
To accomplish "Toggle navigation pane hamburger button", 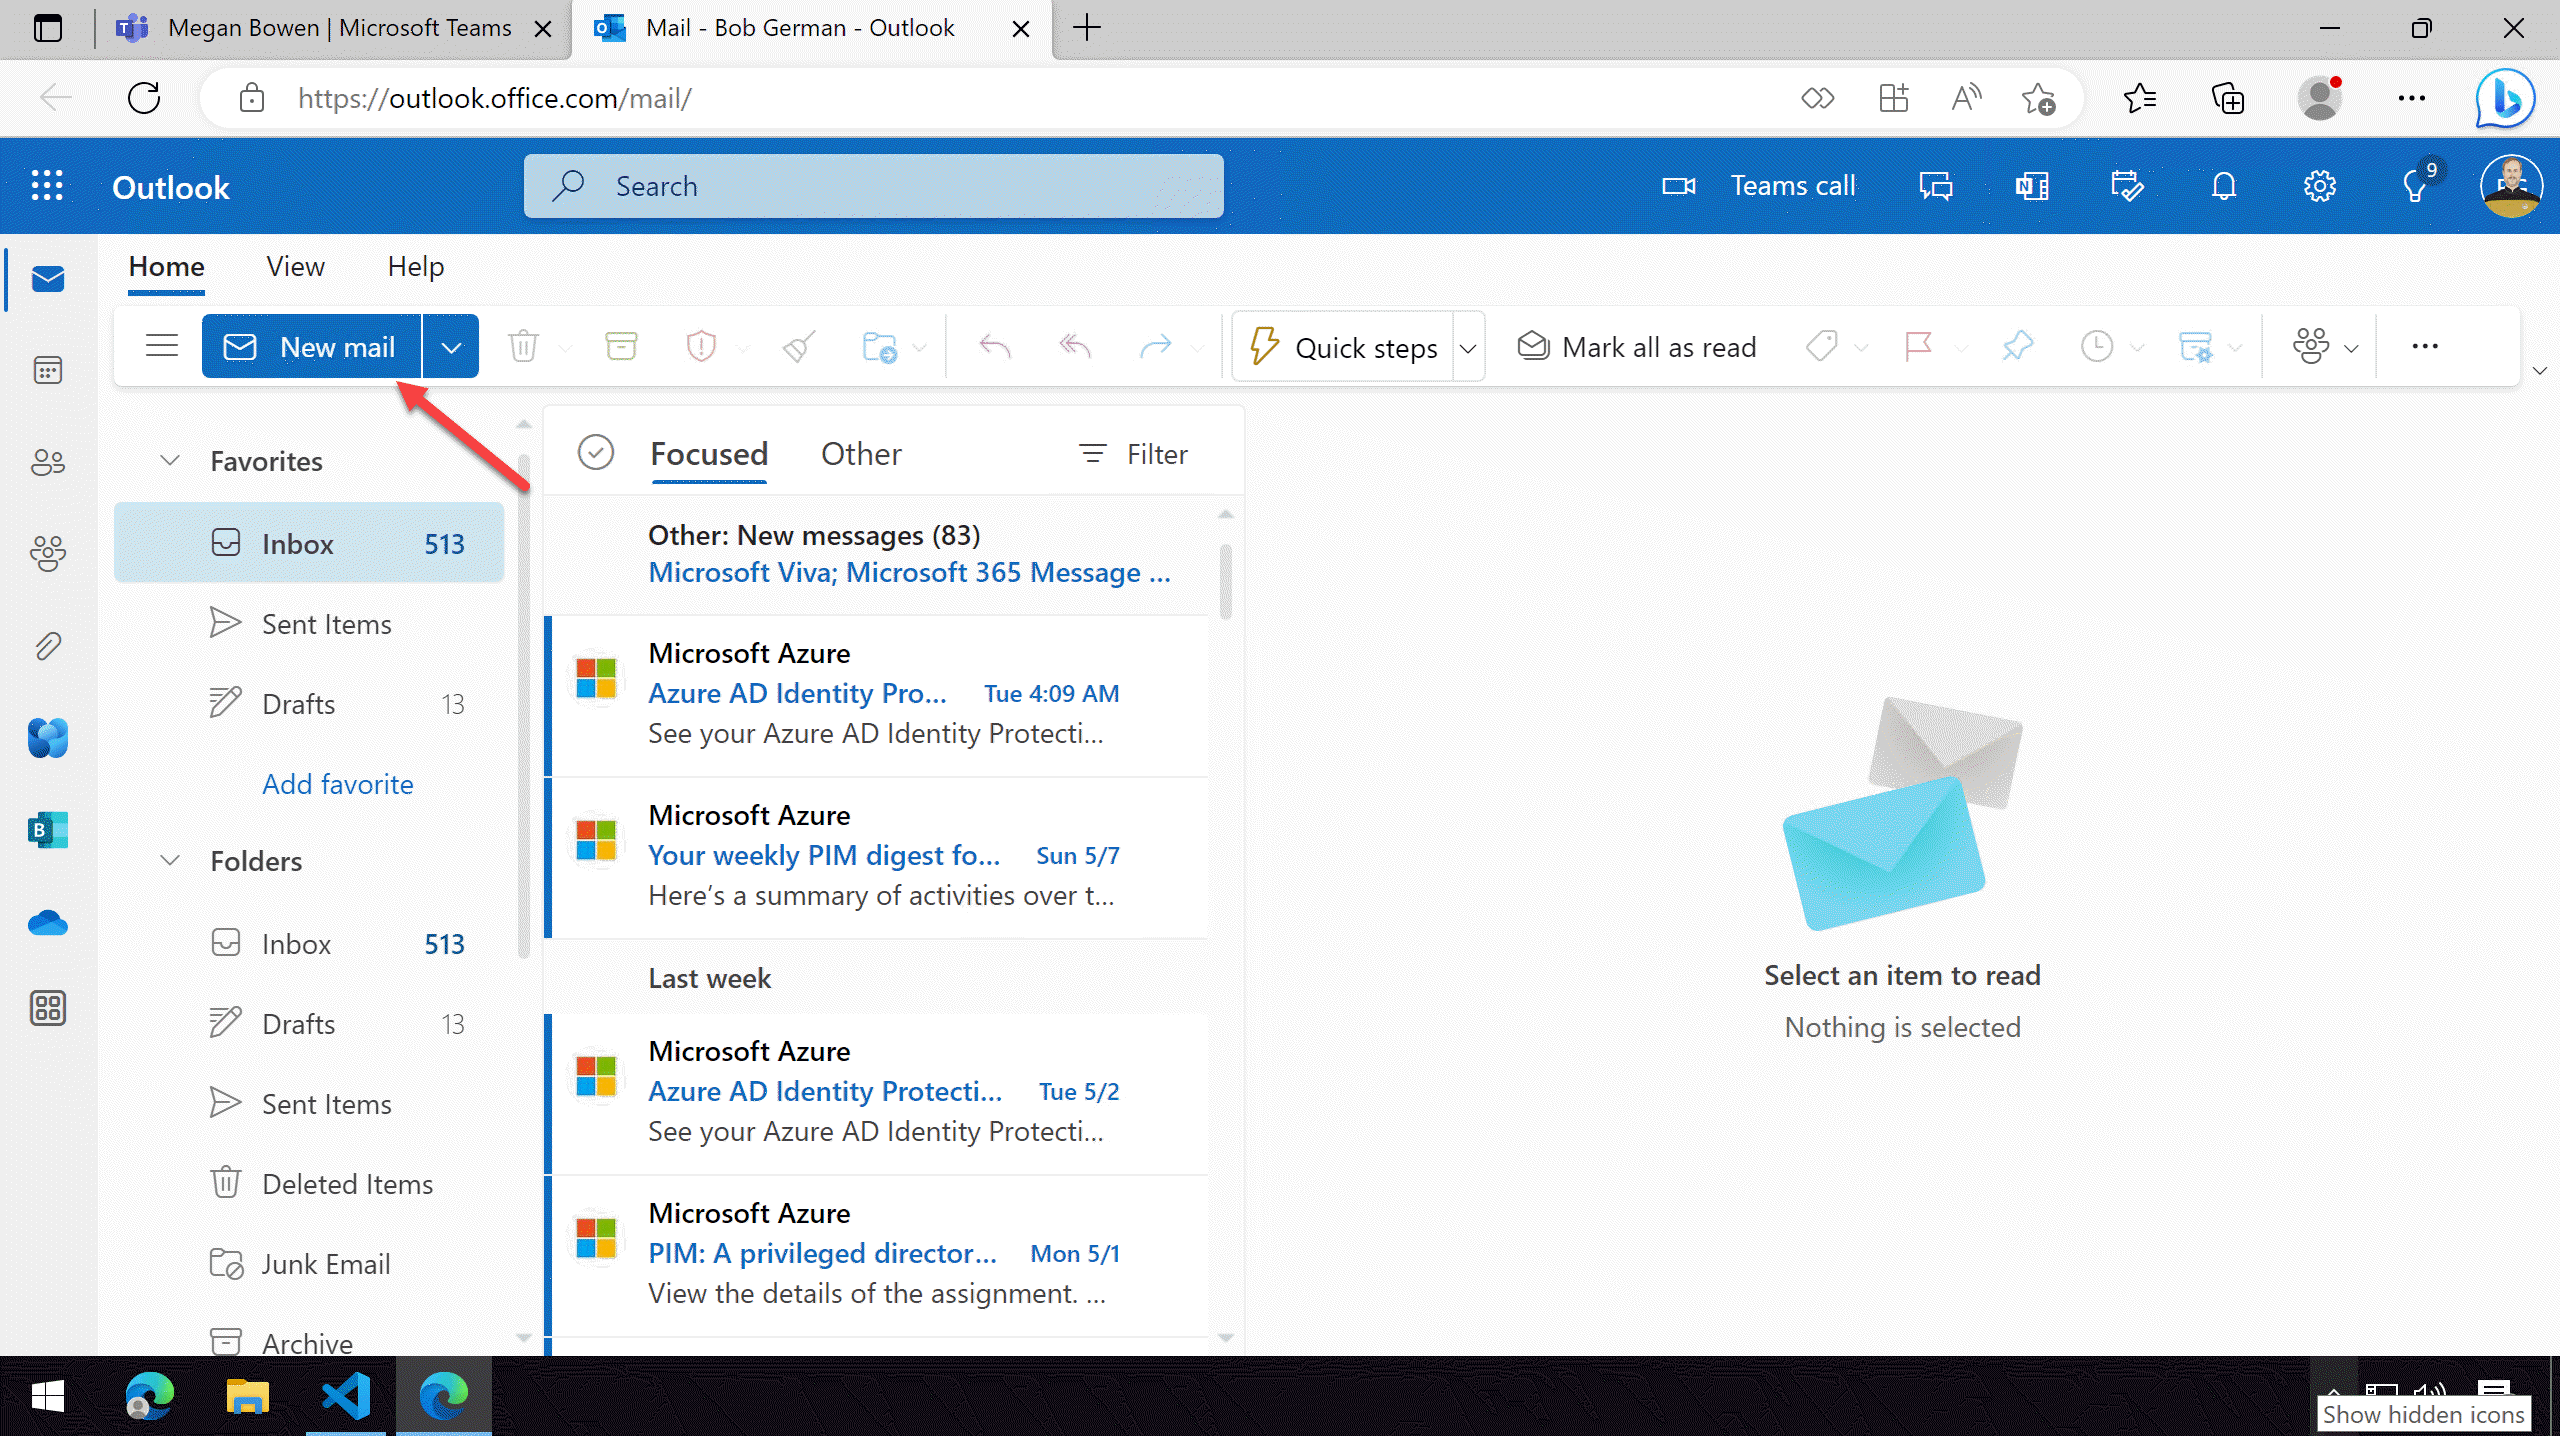I will point(162,346).
